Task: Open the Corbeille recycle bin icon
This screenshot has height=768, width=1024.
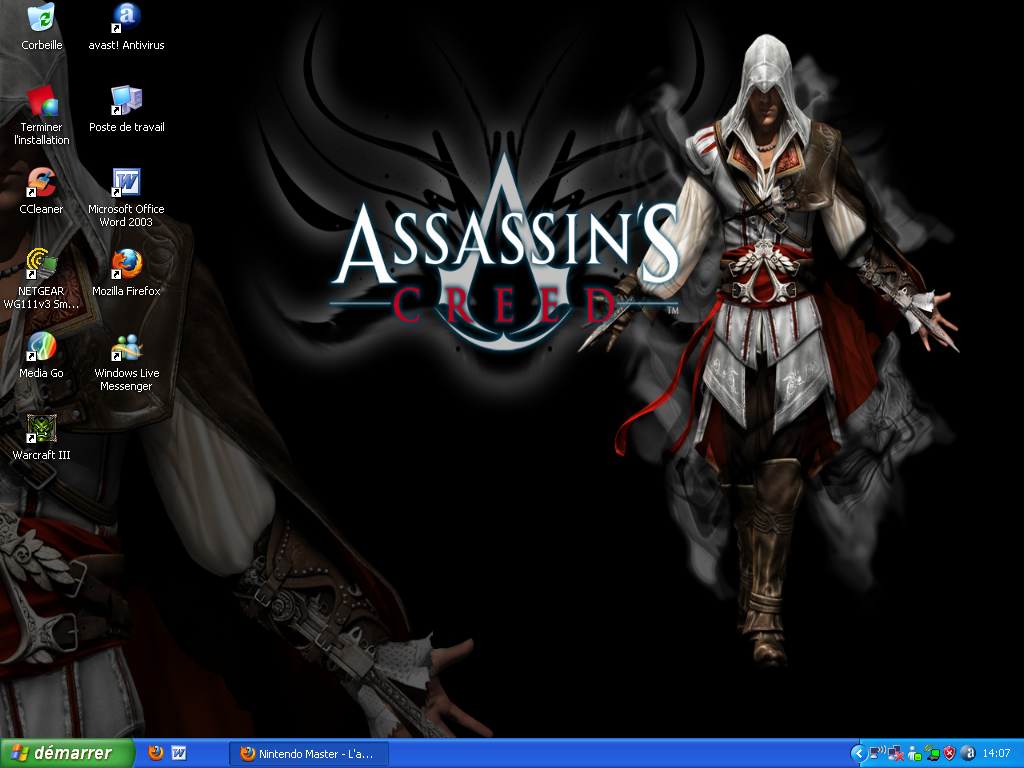Action: click(x=42, y=26)
